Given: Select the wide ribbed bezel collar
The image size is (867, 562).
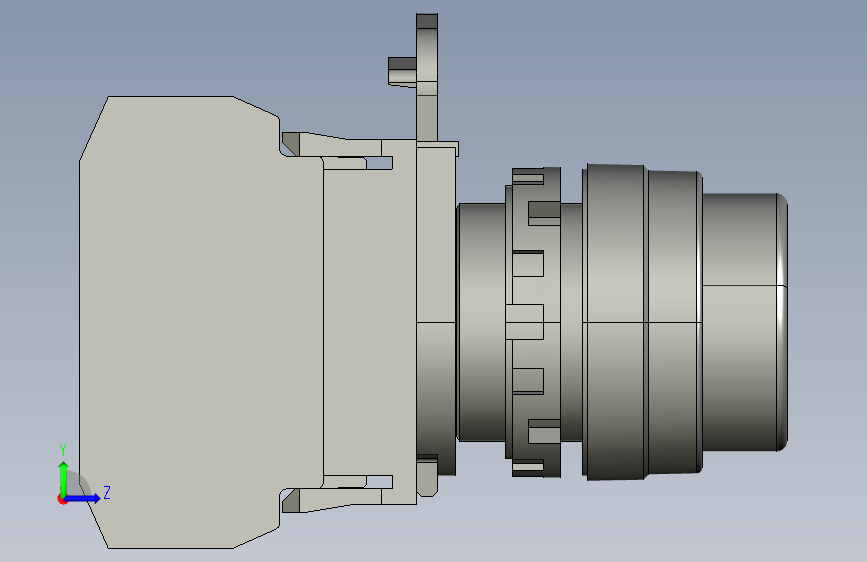Looking at the screenshot, I should 642,322.
